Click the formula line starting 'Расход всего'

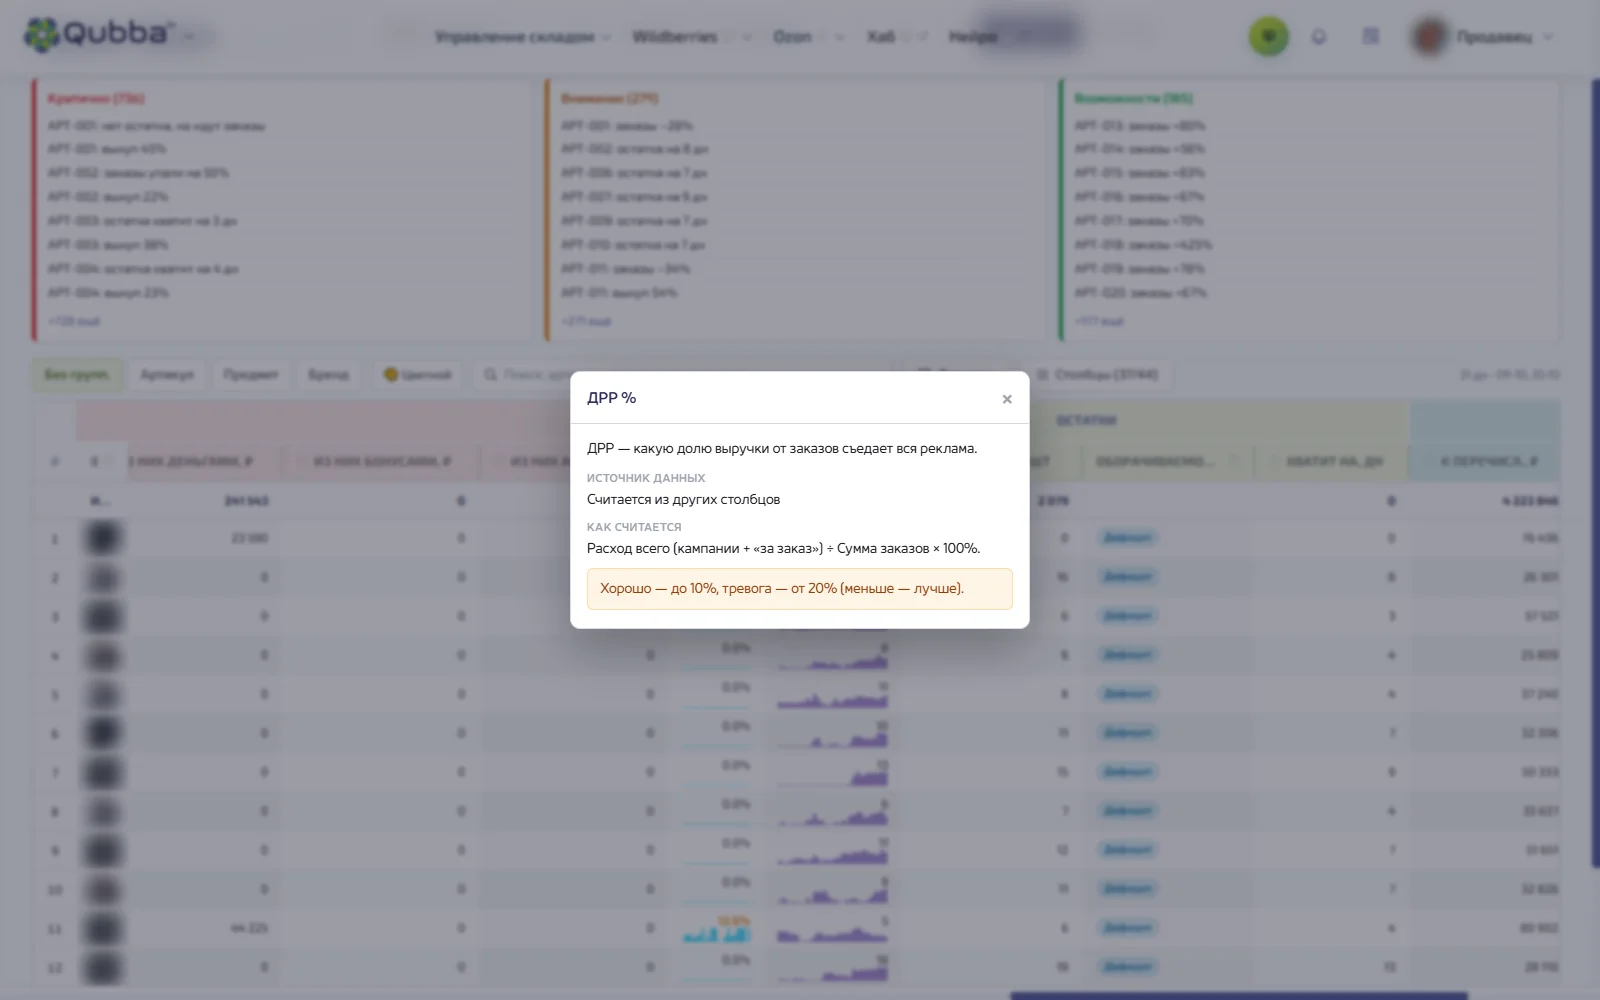783,548
